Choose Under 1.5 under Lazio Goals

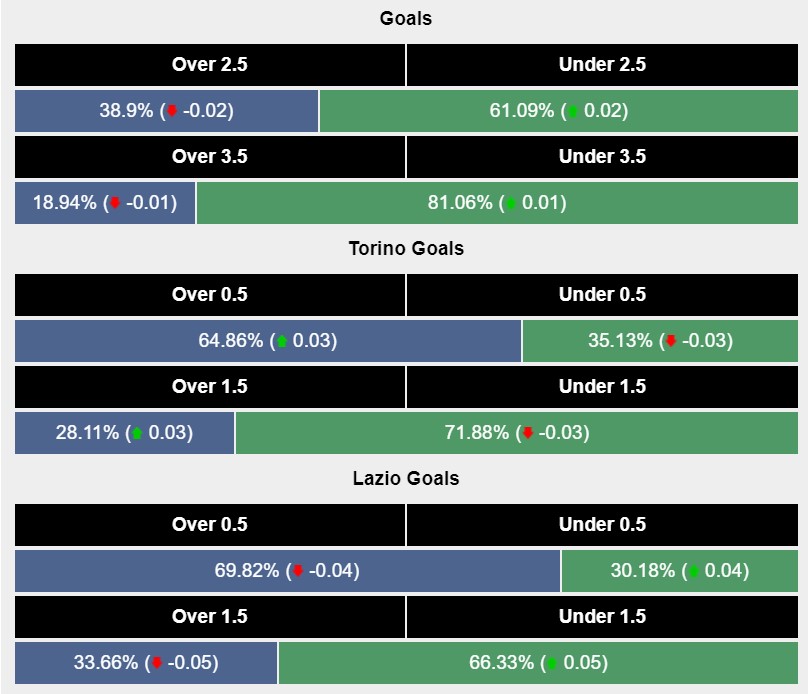(602, 617)
